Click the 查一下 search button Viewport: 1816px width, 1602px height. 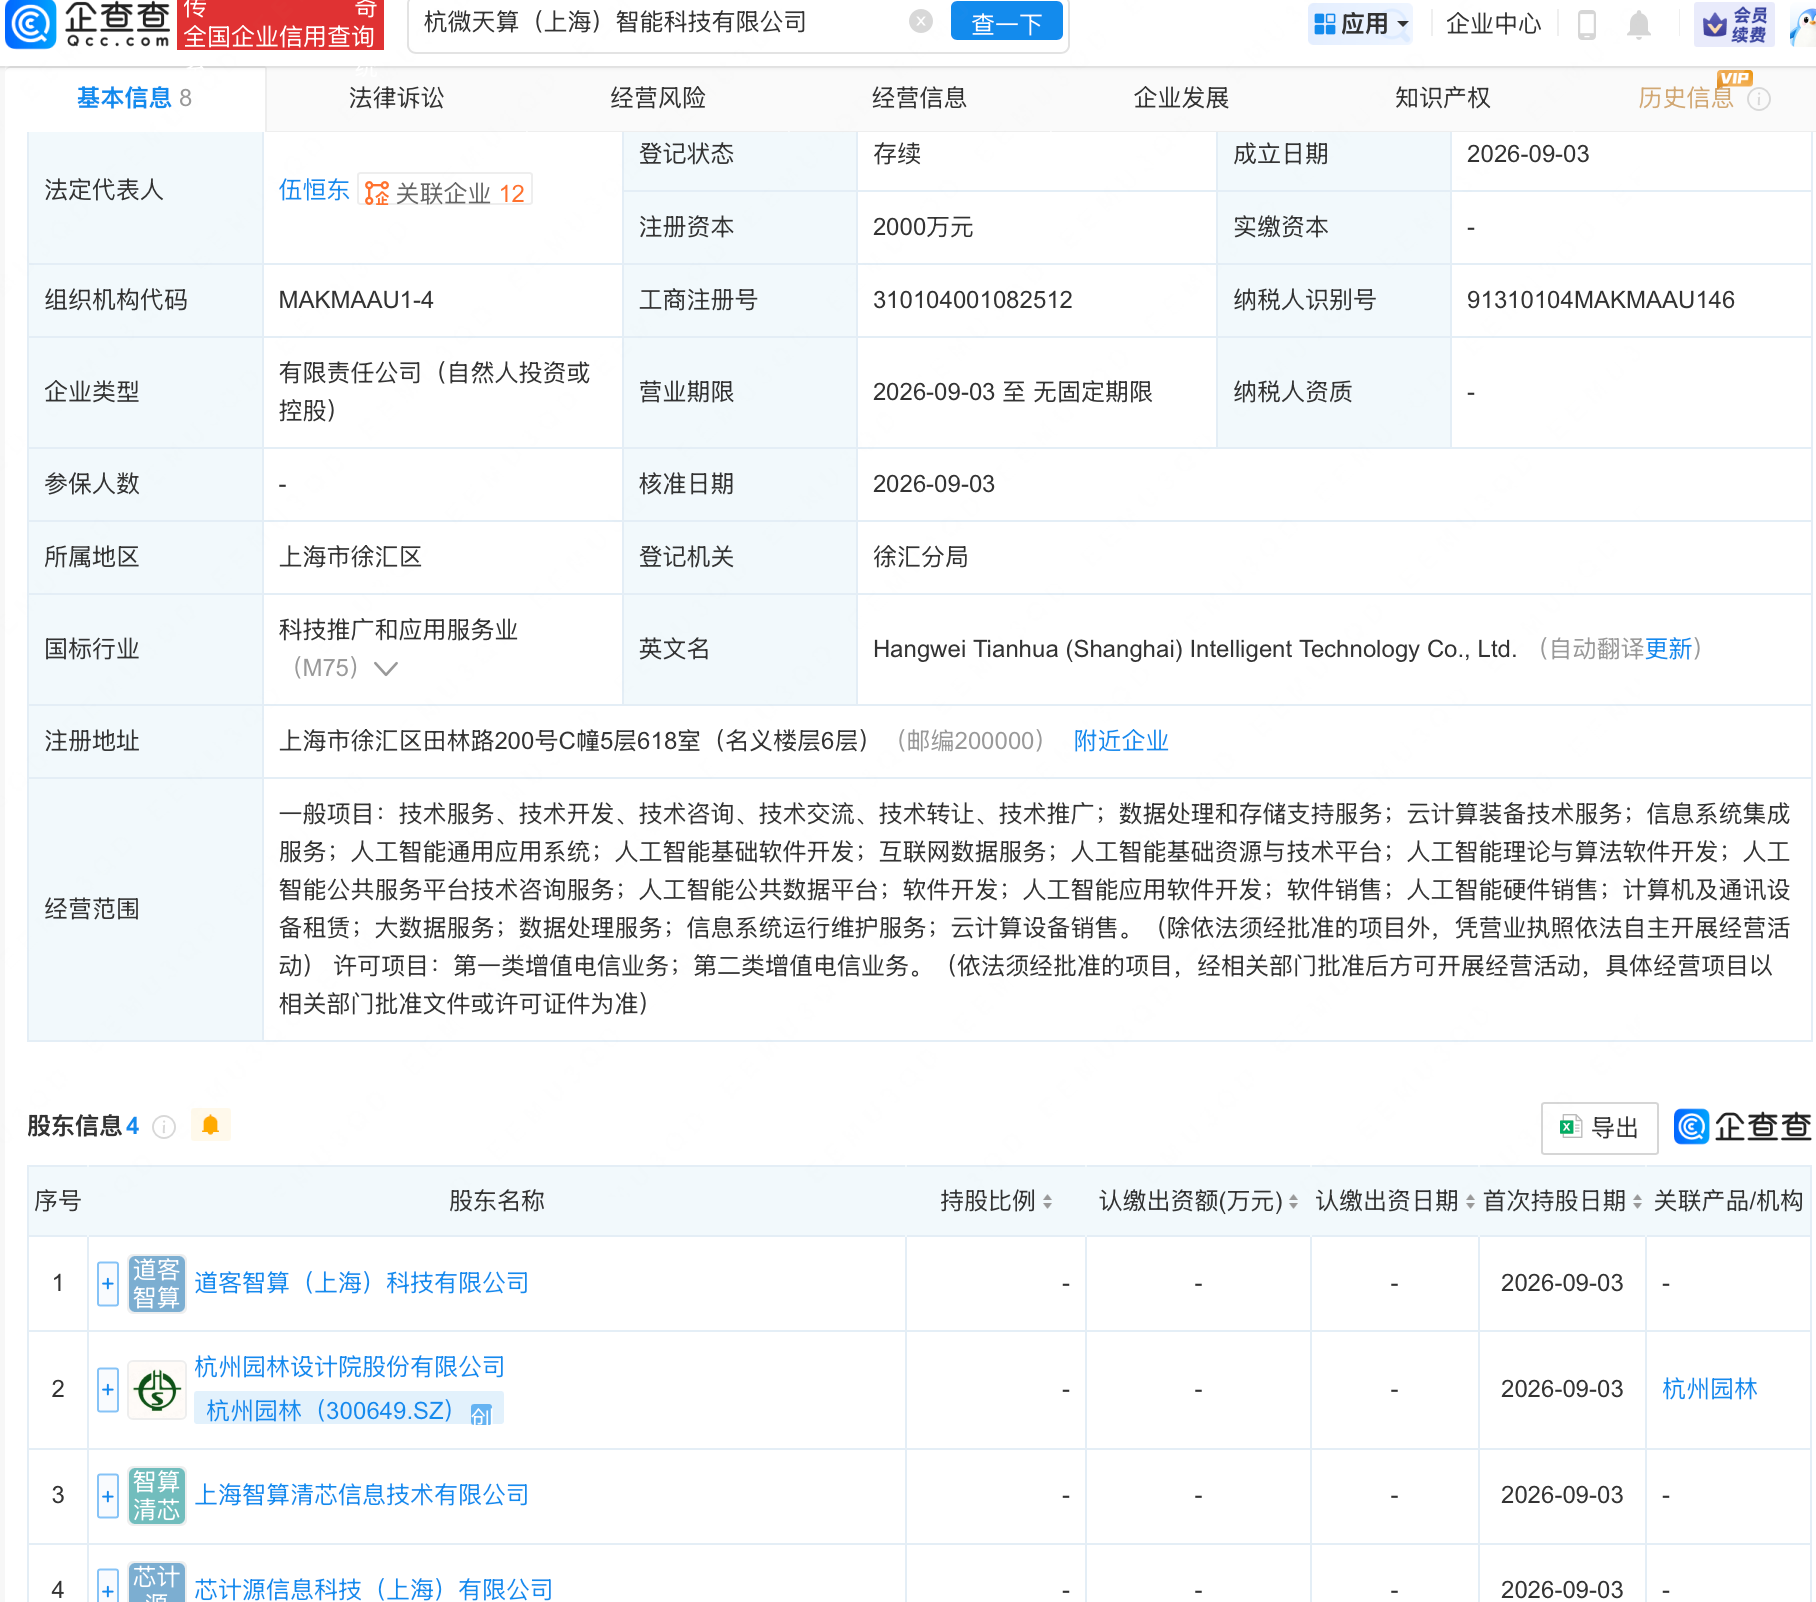pyautogui.click(x=1006, y=22)
